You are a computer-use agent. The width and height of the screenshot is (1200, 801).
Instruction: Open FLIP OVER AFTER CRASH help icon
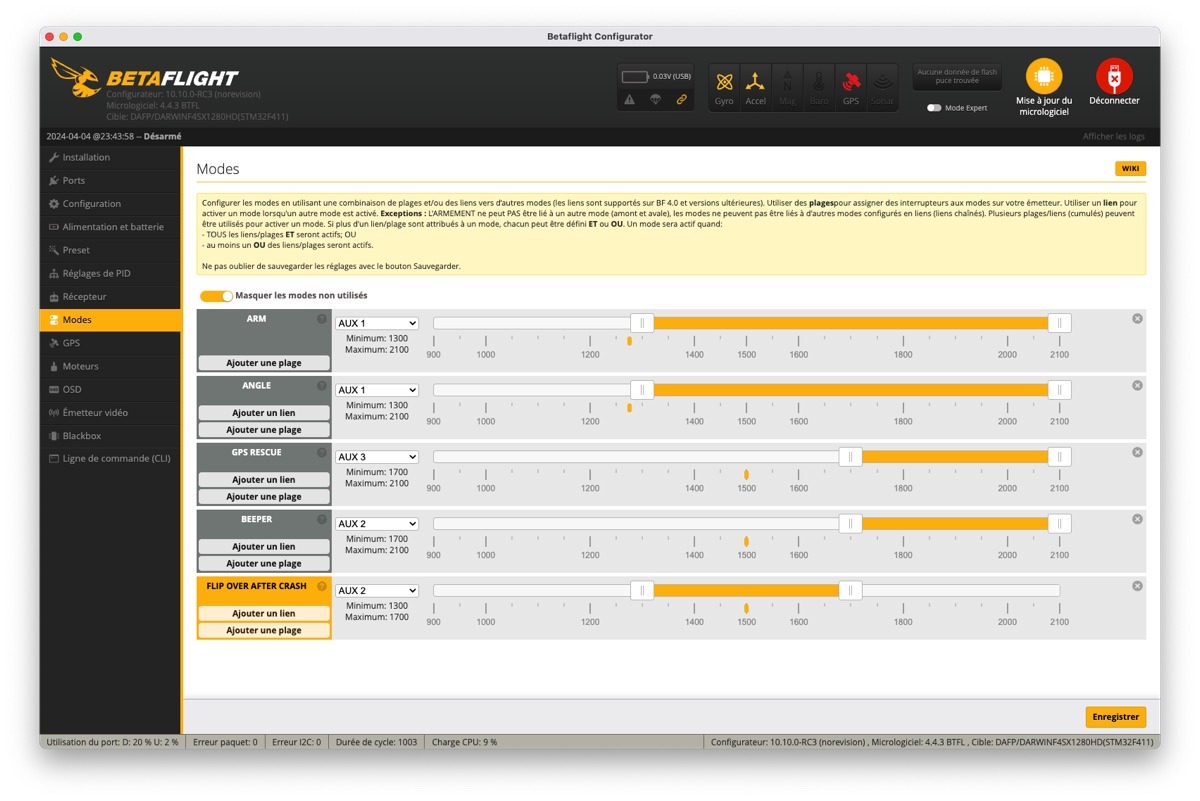pyautogui.click(x=322, y=587)
